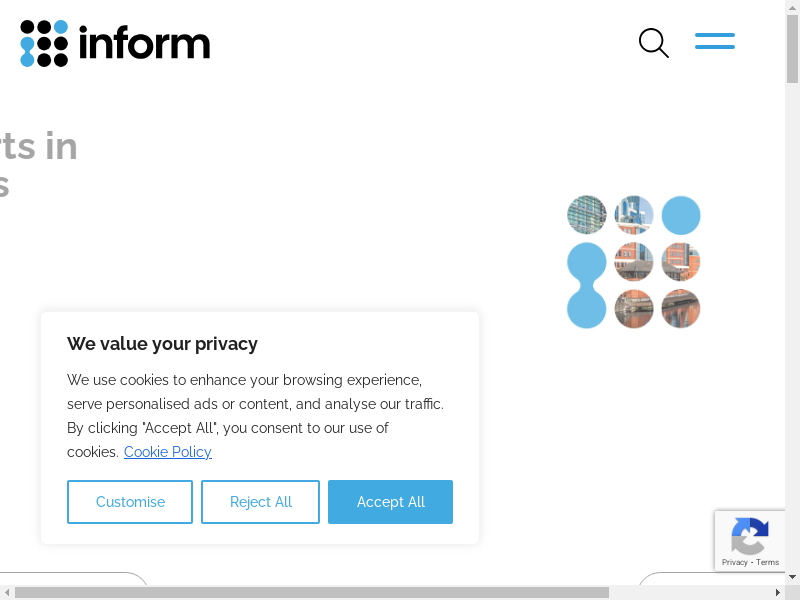The height and width of the screenshot is (600, 800).
Task: Click the reCAPTCHA badge logo
Action: [749, 535]
